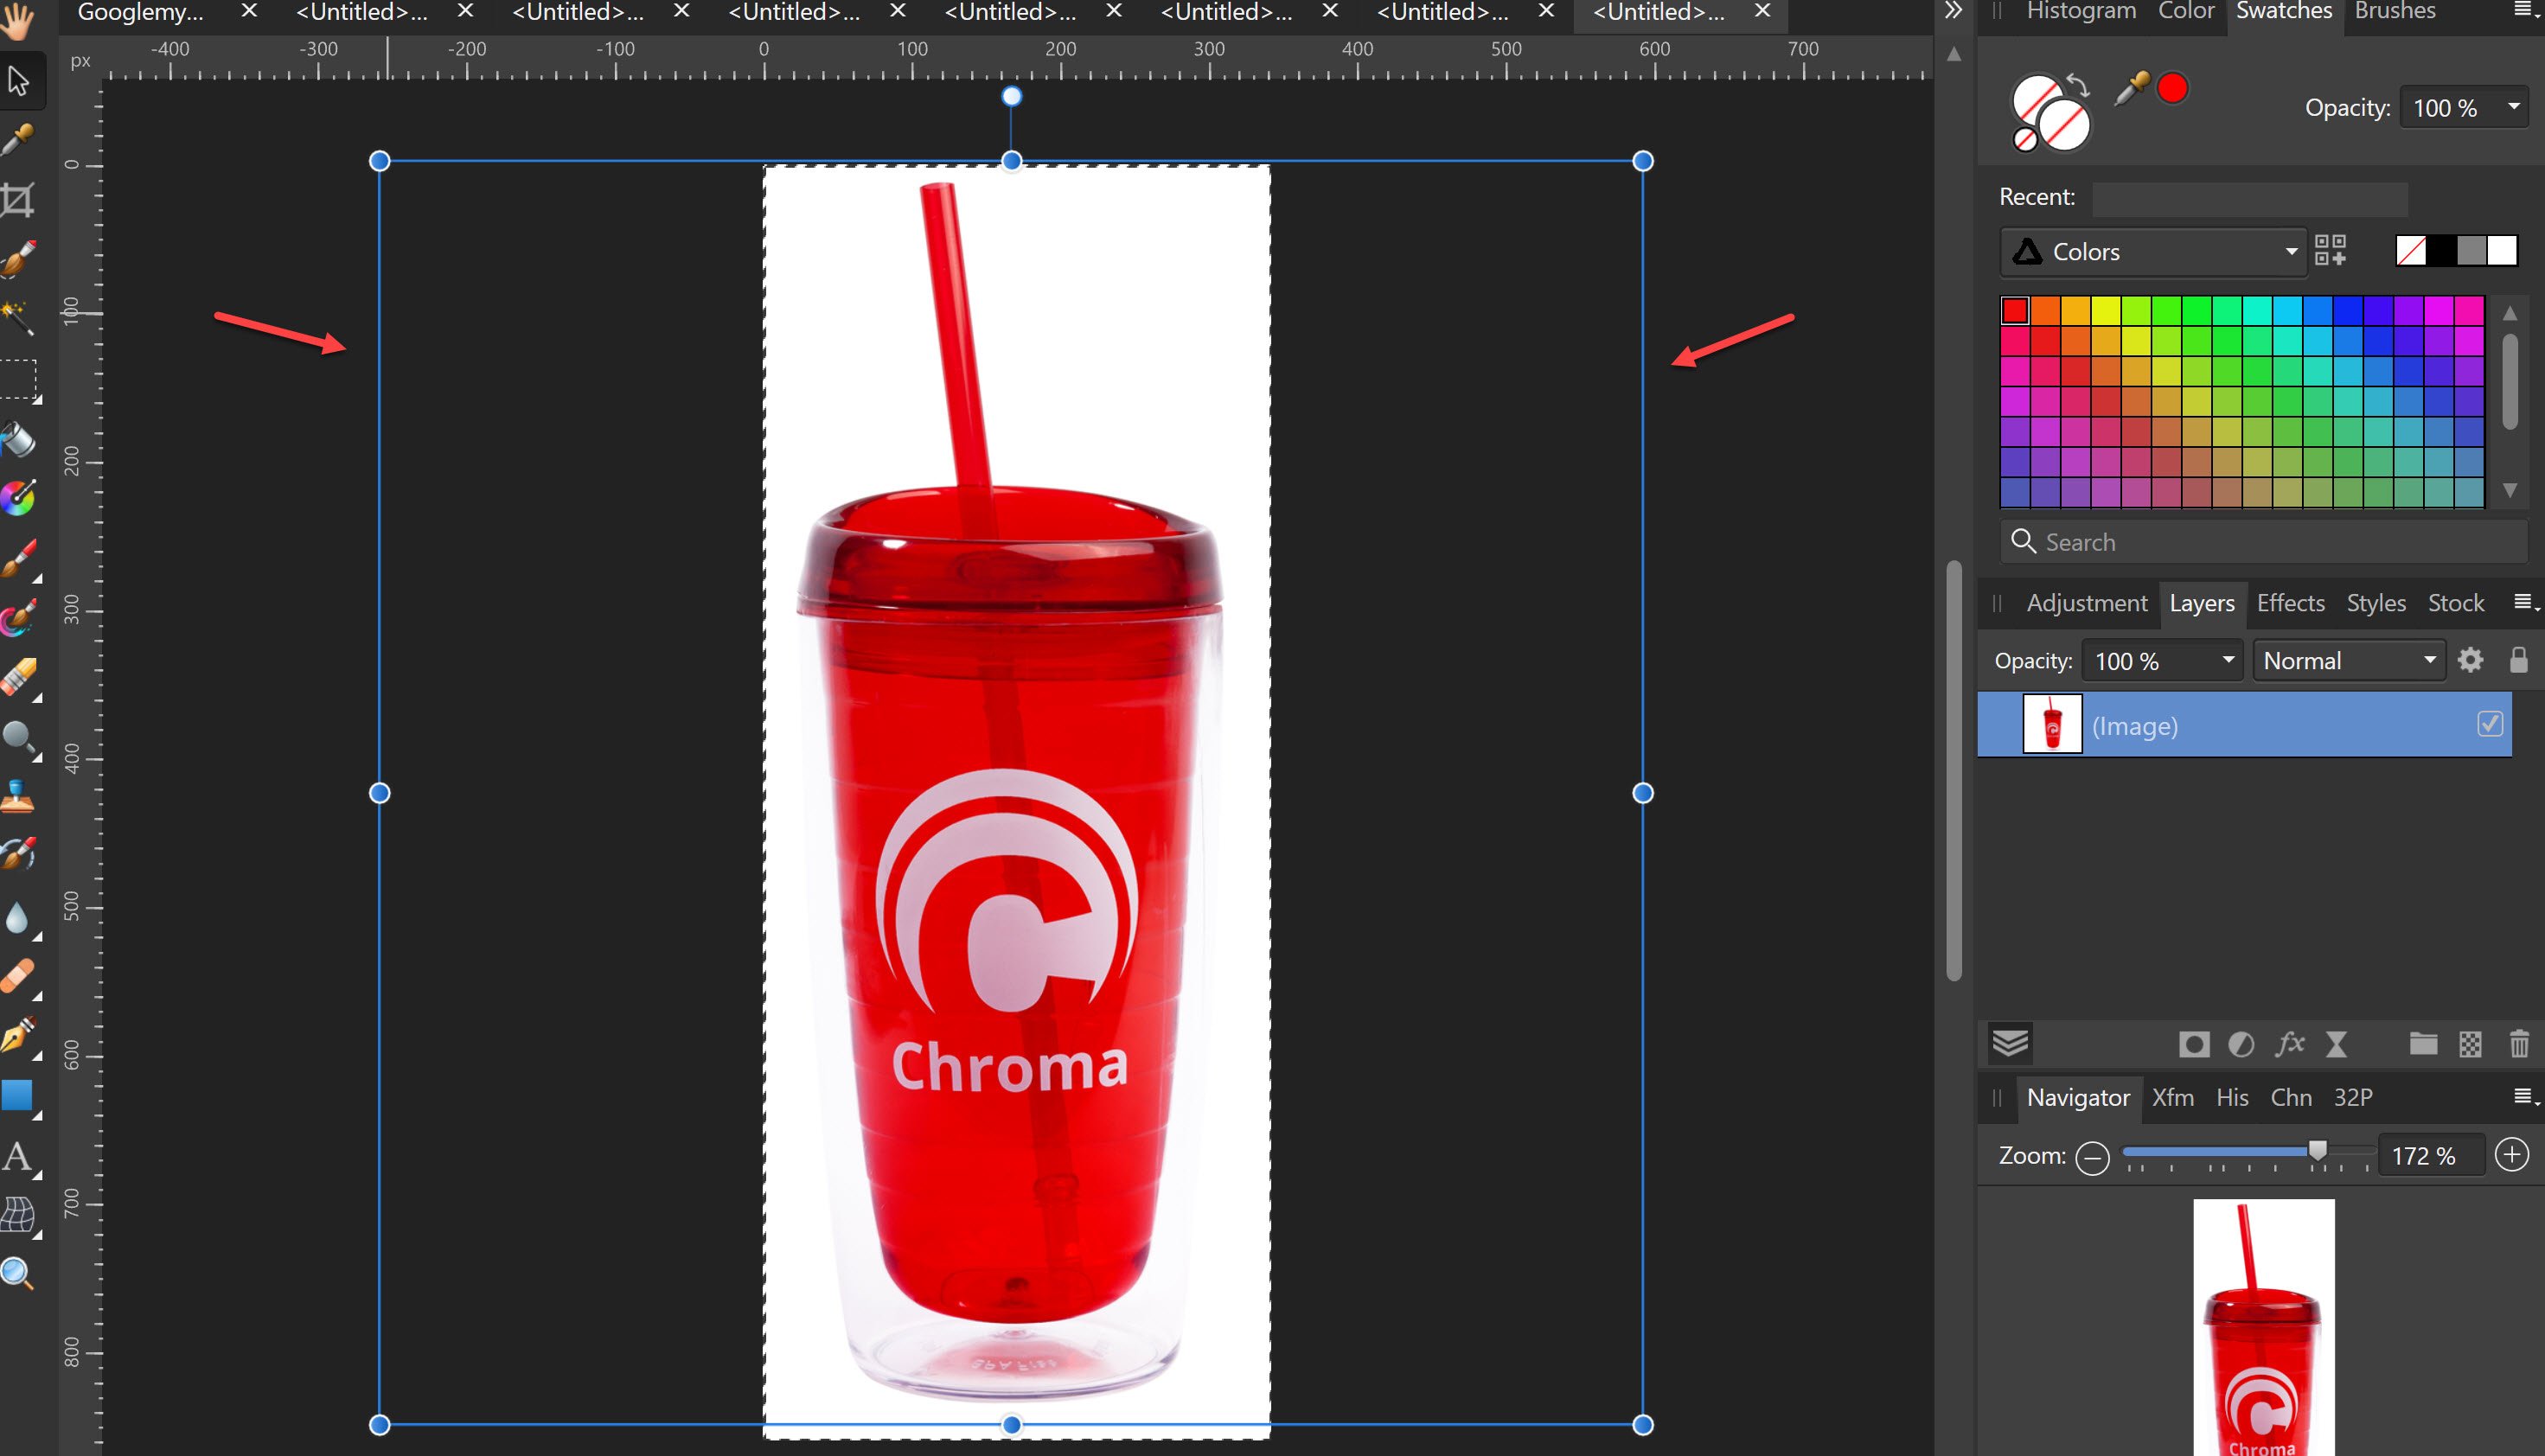The height and width of the screenshot is (1456, 2545).
Task: Select the Artistic Text tool
Action: (18, 1157)
